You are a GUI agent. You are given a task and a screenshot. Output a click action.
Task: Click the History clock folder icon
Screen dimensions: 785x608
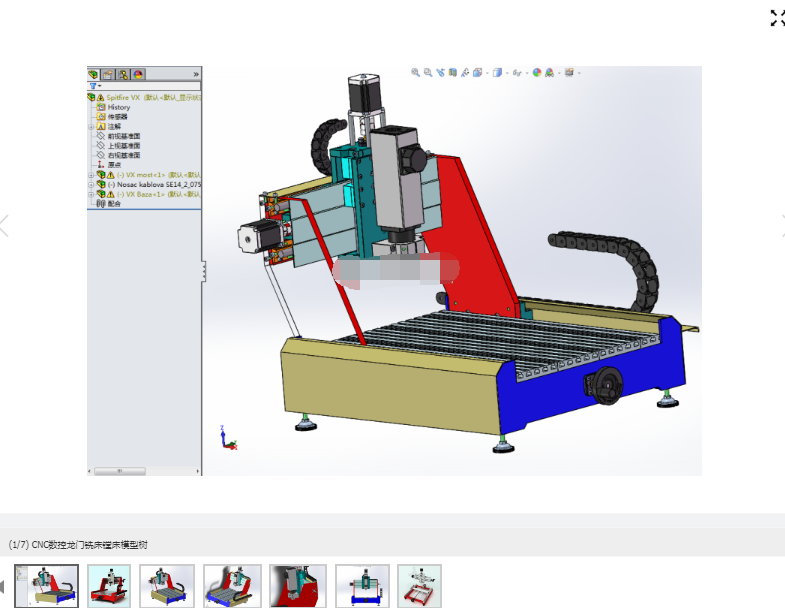(x=101, y=107)
